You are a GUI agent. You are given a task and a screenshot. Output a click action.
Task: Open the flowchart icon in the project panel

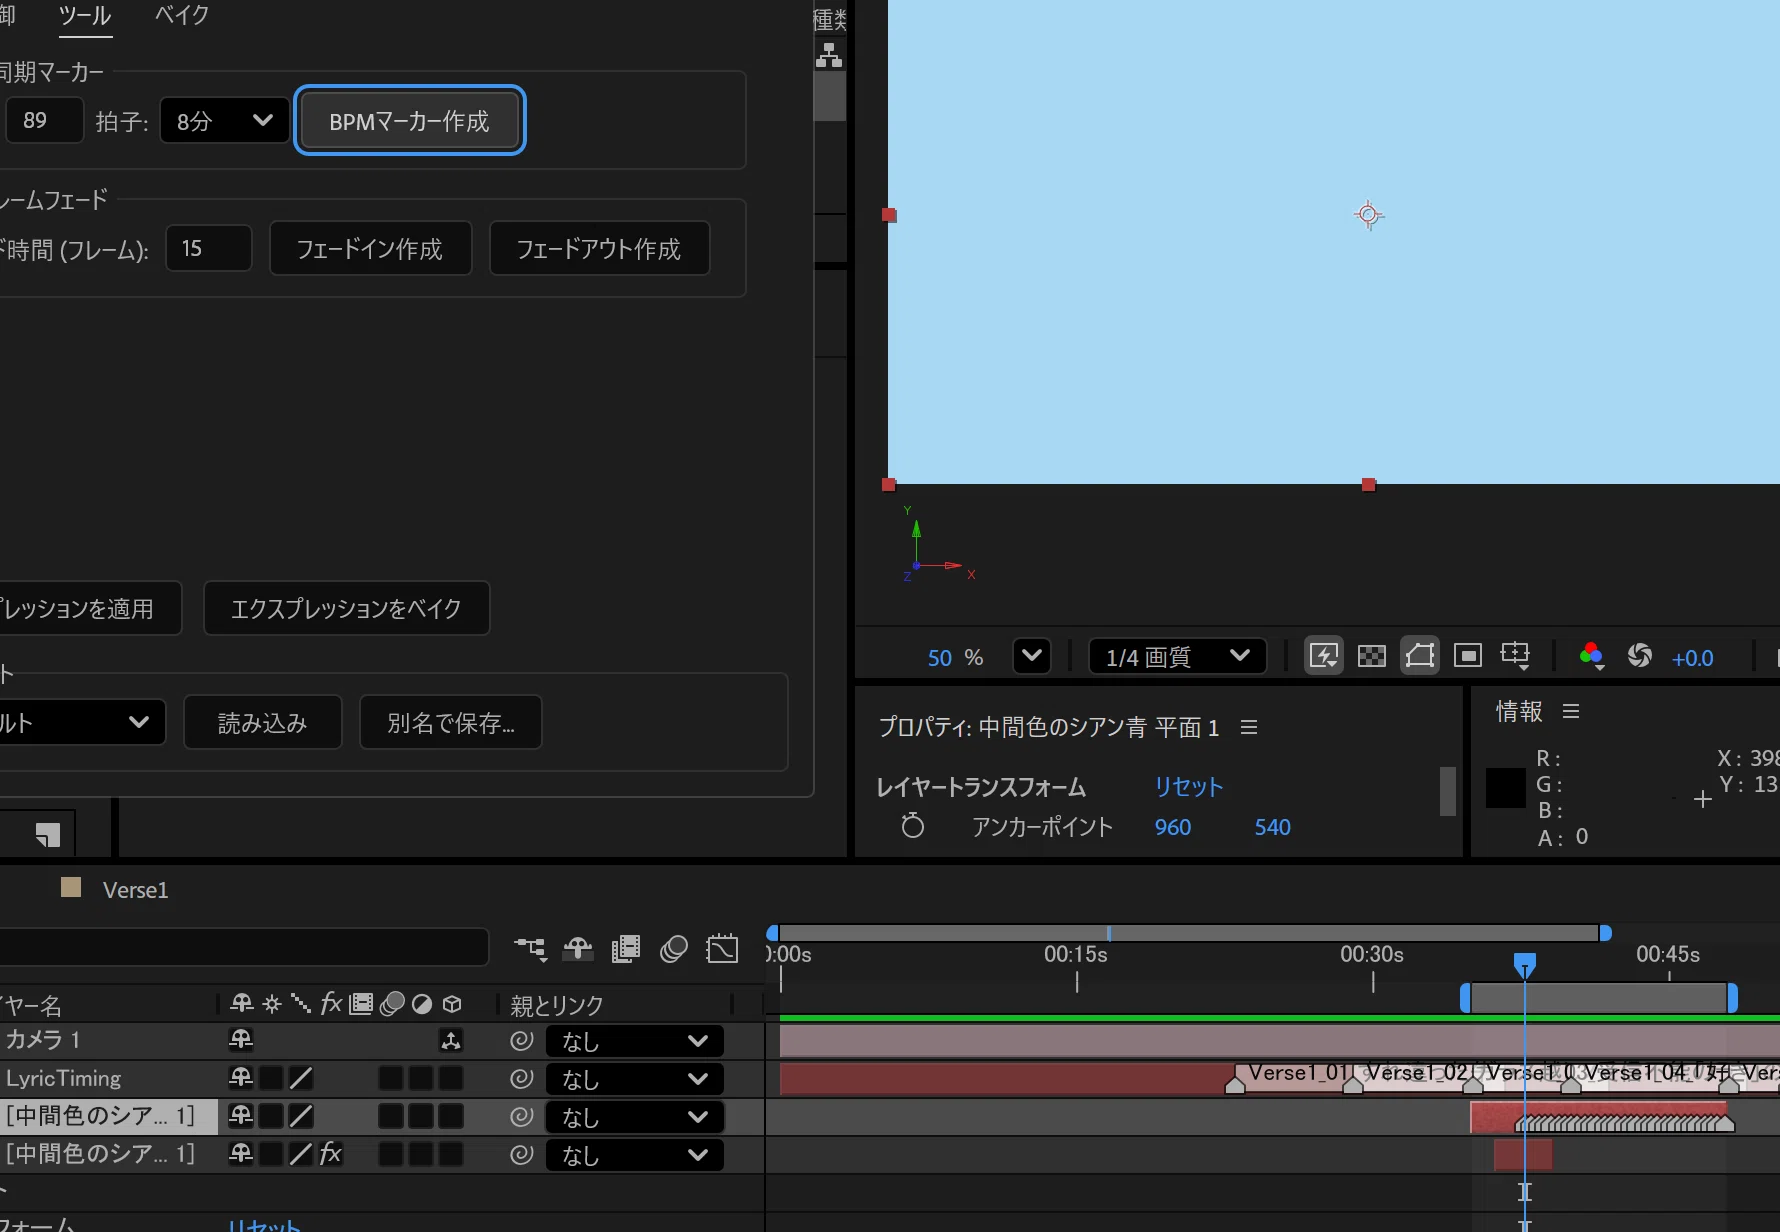coord(829,56)
